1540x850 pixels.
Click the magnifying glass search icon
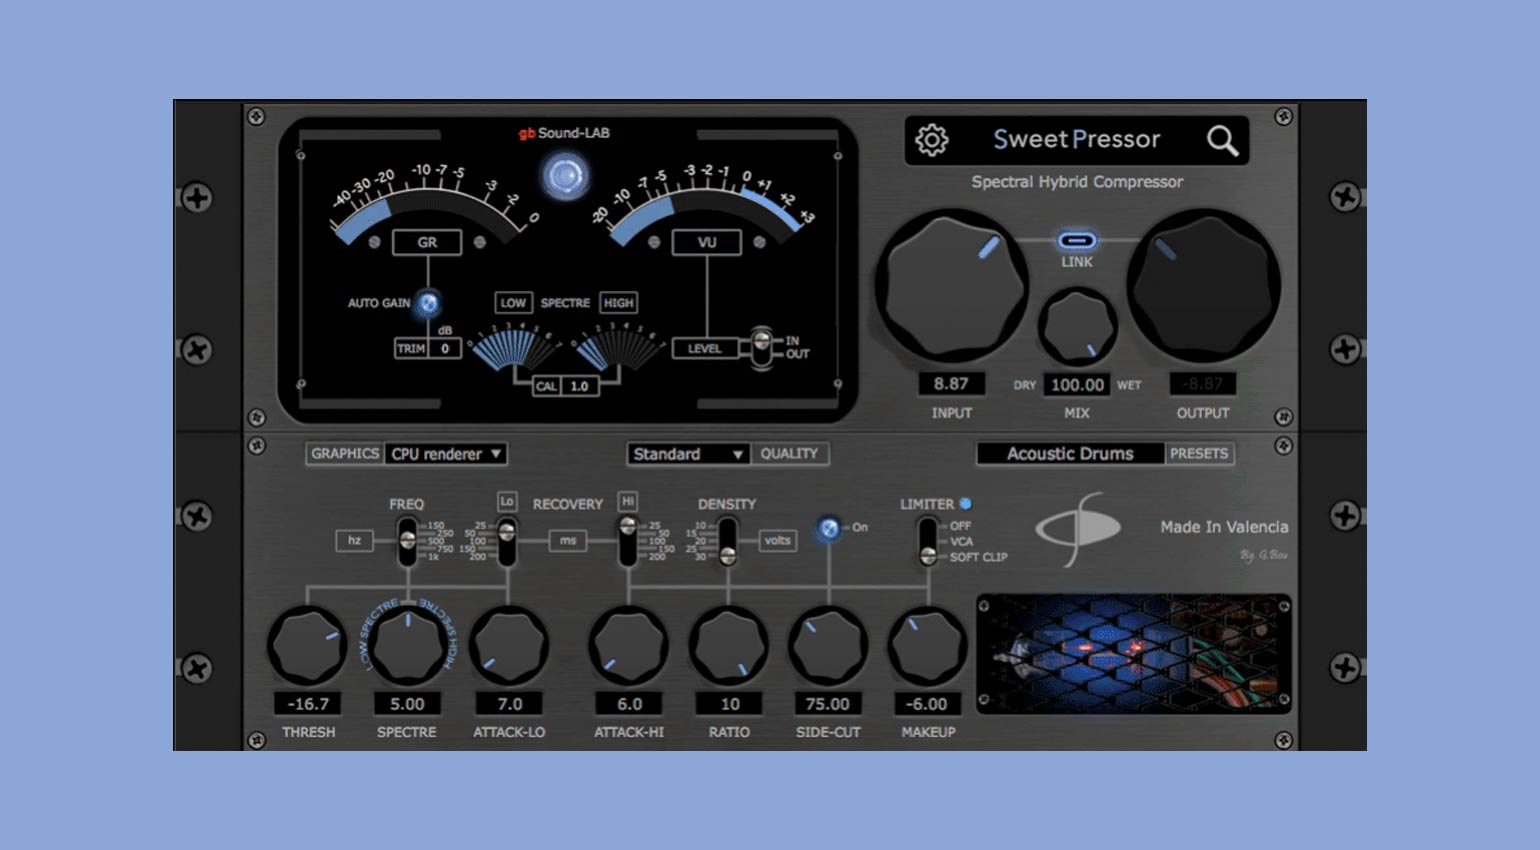tap(1222, 141)
